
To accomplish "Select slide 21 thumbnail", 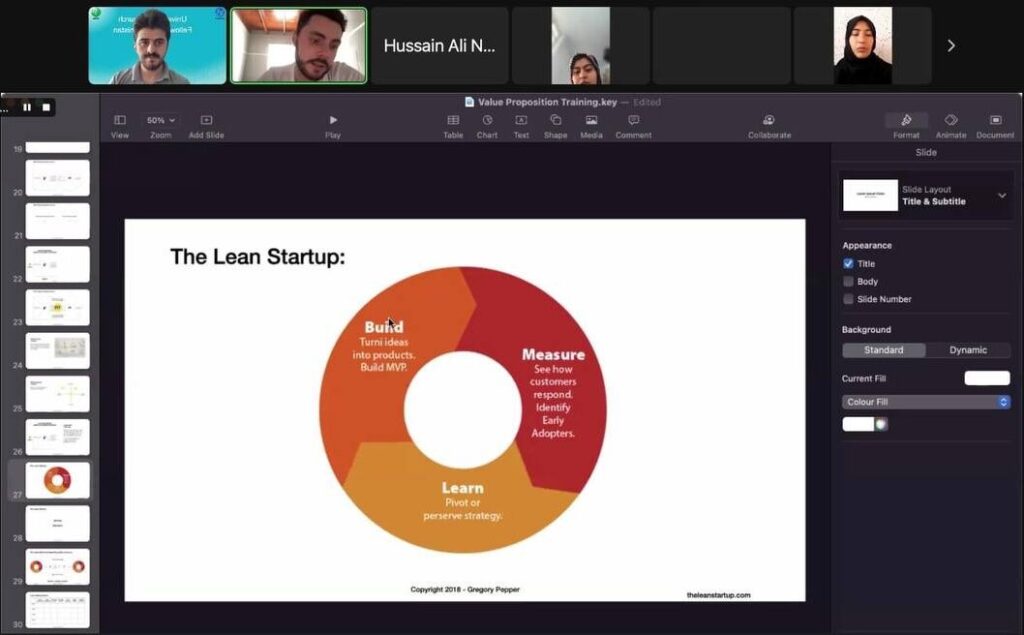I will pos(57,221).
